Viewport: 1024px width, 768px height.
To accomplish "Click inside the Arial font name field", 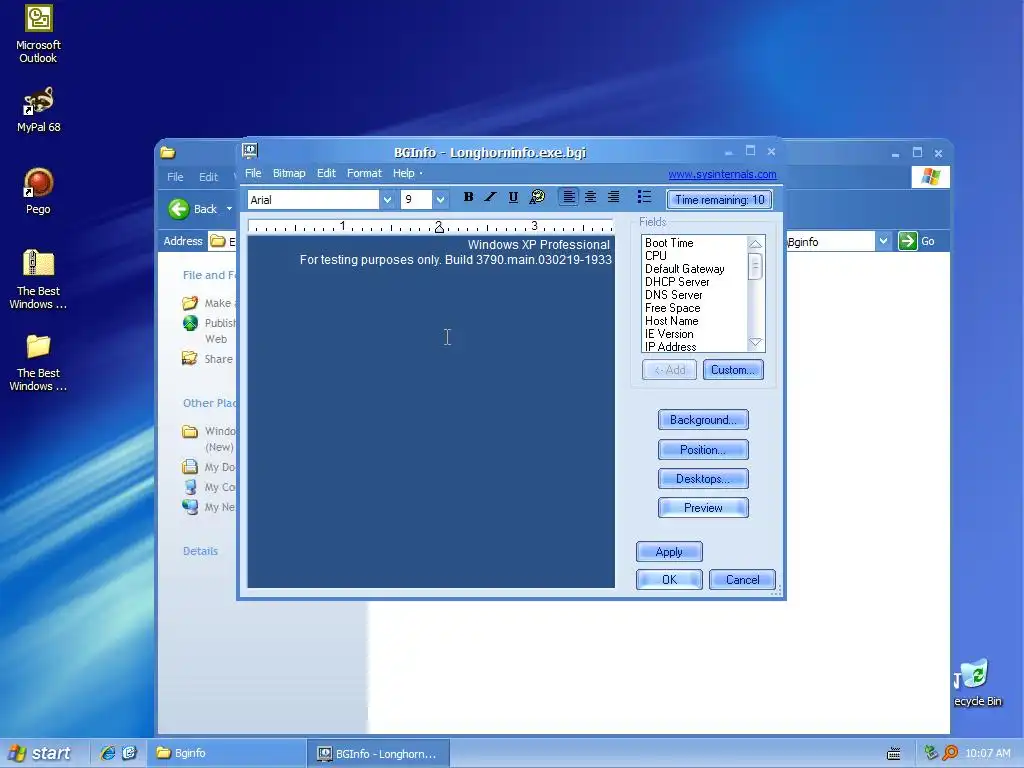I will click(313, 199).
